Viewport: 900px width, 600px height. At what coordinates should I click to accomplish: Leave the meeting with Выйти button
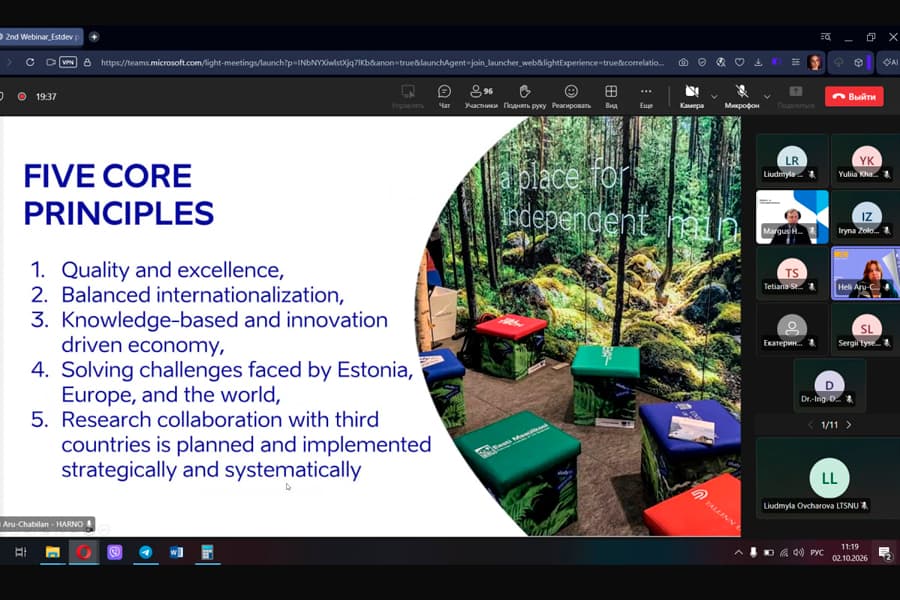854,96
